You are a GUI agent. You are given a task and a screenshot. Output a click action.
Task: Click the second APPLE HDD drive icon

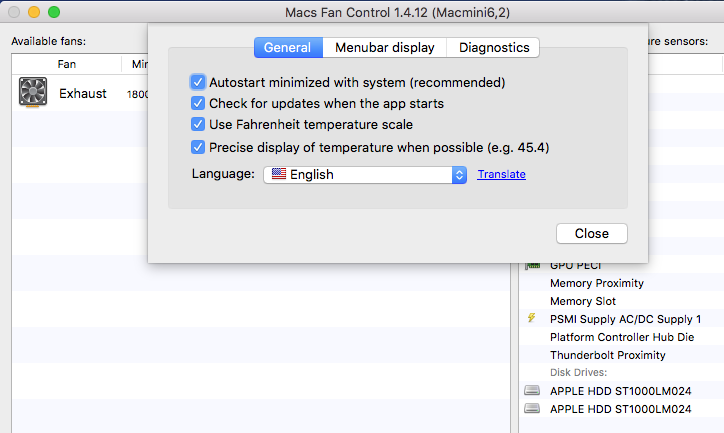point(532,409)
